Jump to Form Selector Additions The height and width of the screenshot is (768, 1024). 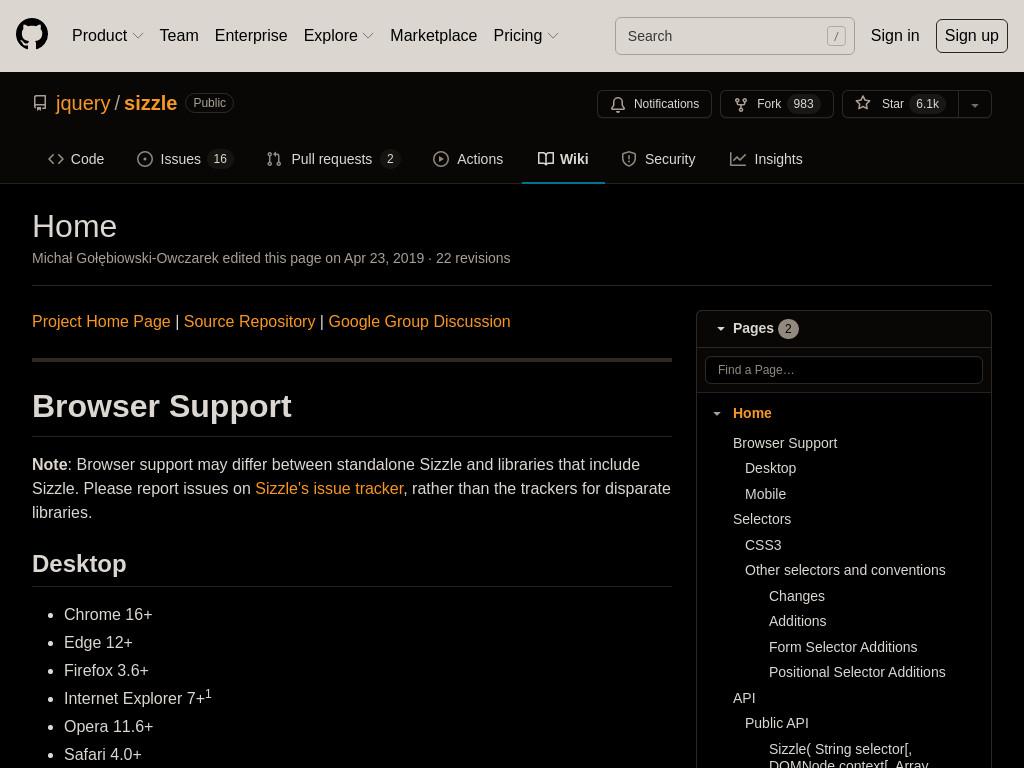click(843, 647)
